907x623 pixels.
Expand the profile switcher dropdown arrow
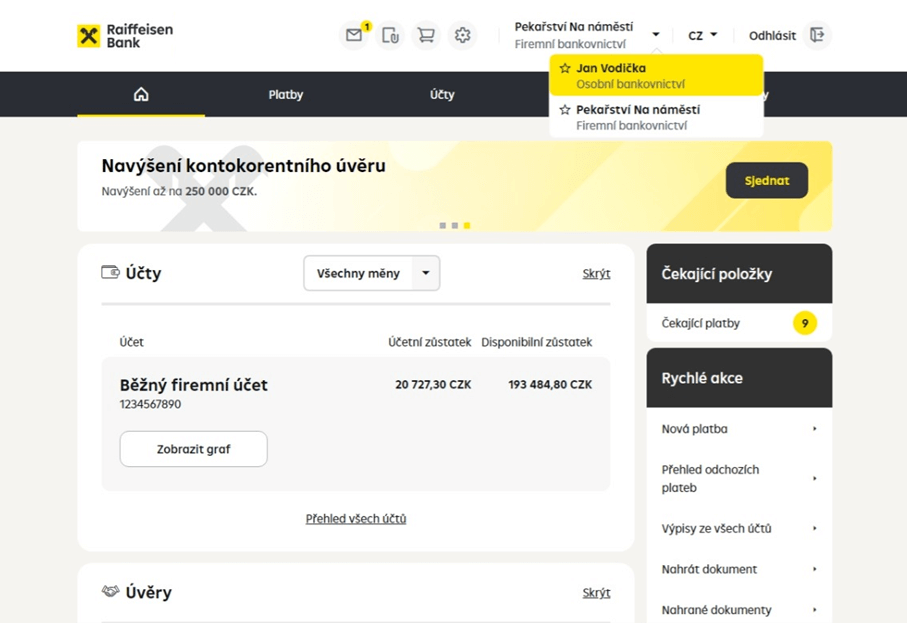(x=655, y=35)
